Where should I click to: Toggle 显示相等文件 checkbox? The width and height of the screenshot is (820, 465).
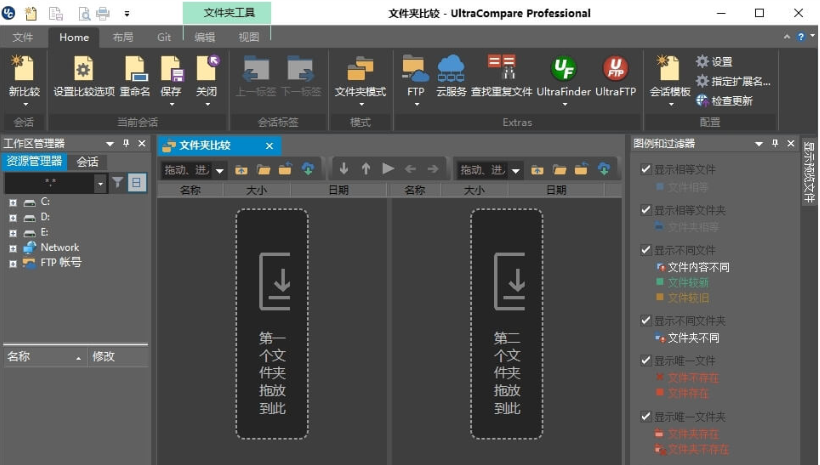646,169
